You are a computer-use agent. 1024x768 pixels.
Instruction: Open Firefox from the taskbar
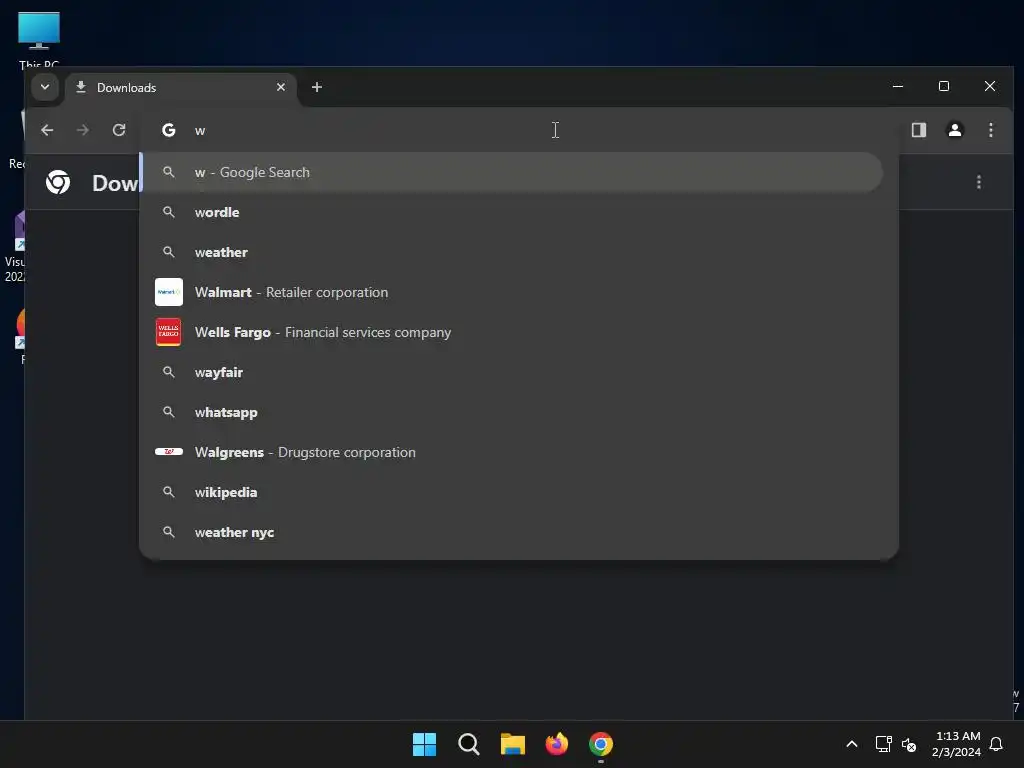pos(557,744)
